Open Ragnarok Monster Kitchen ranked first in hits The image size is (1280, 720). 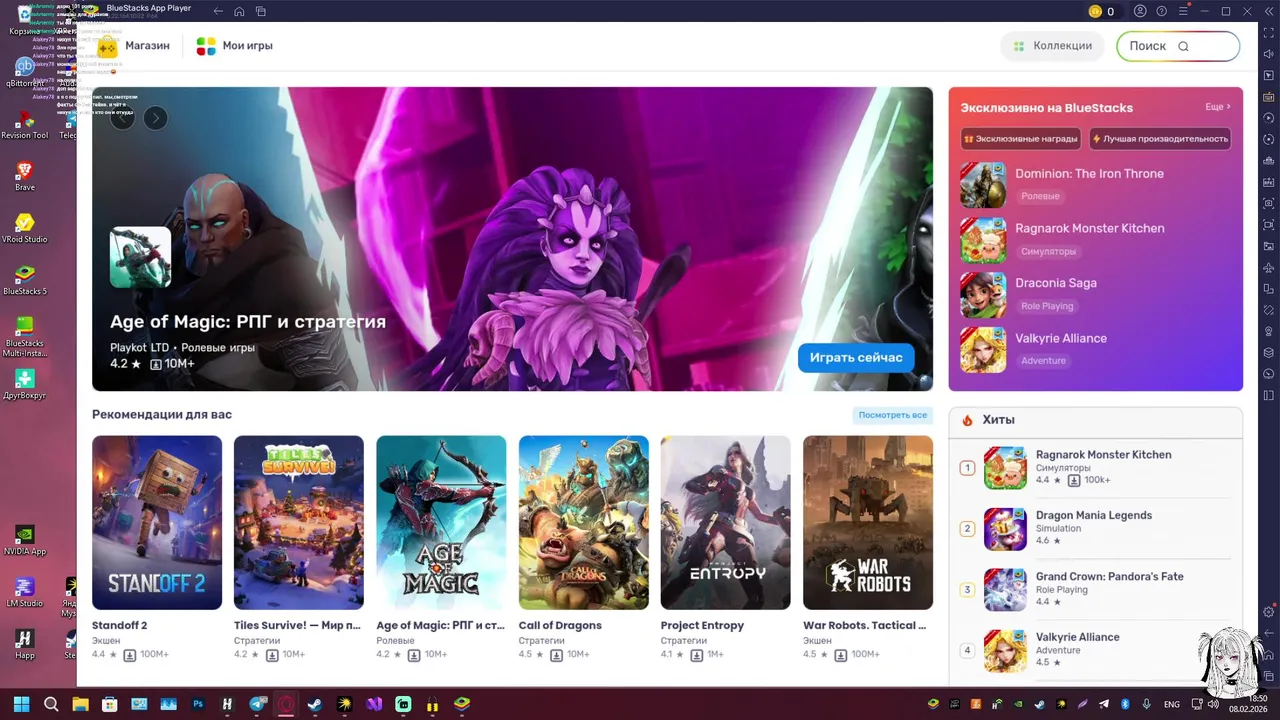pyautogui.click(x=1095, y=468)
